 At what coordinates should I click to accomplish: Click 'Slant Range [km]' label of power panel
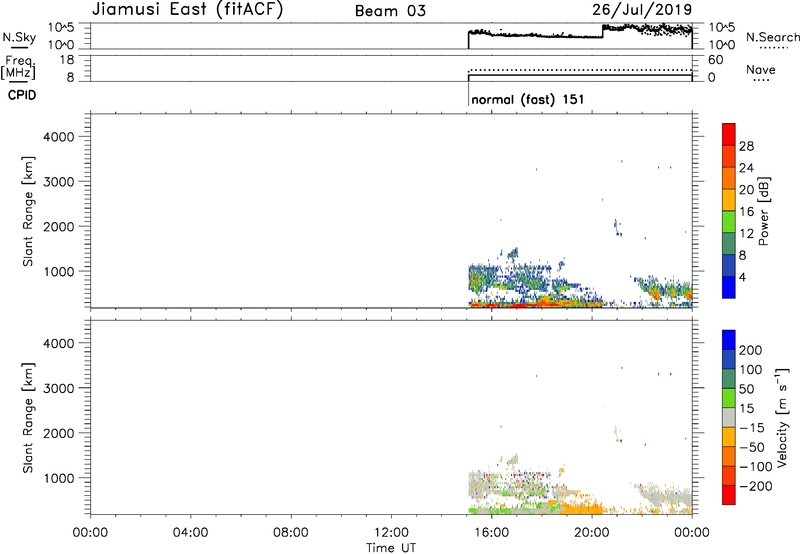click(28, 211)
